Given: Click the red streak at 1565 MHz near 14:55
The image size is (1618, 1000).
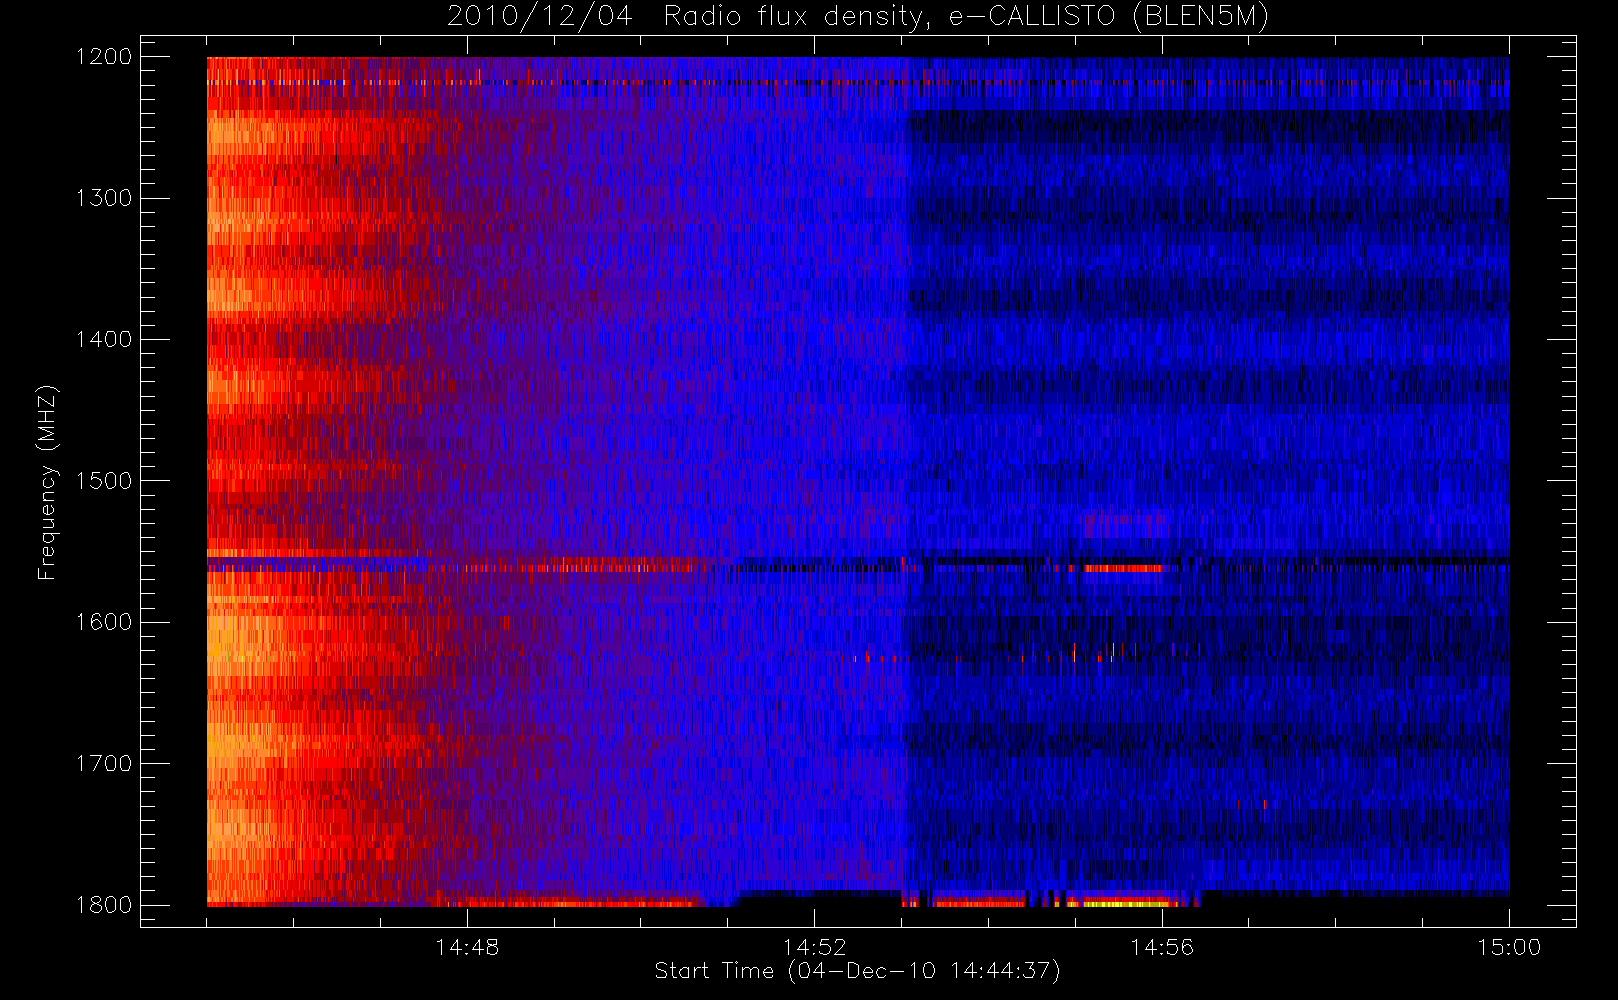Looking at the screenshot, I should pyautogui.click(x=1123, y=568).
